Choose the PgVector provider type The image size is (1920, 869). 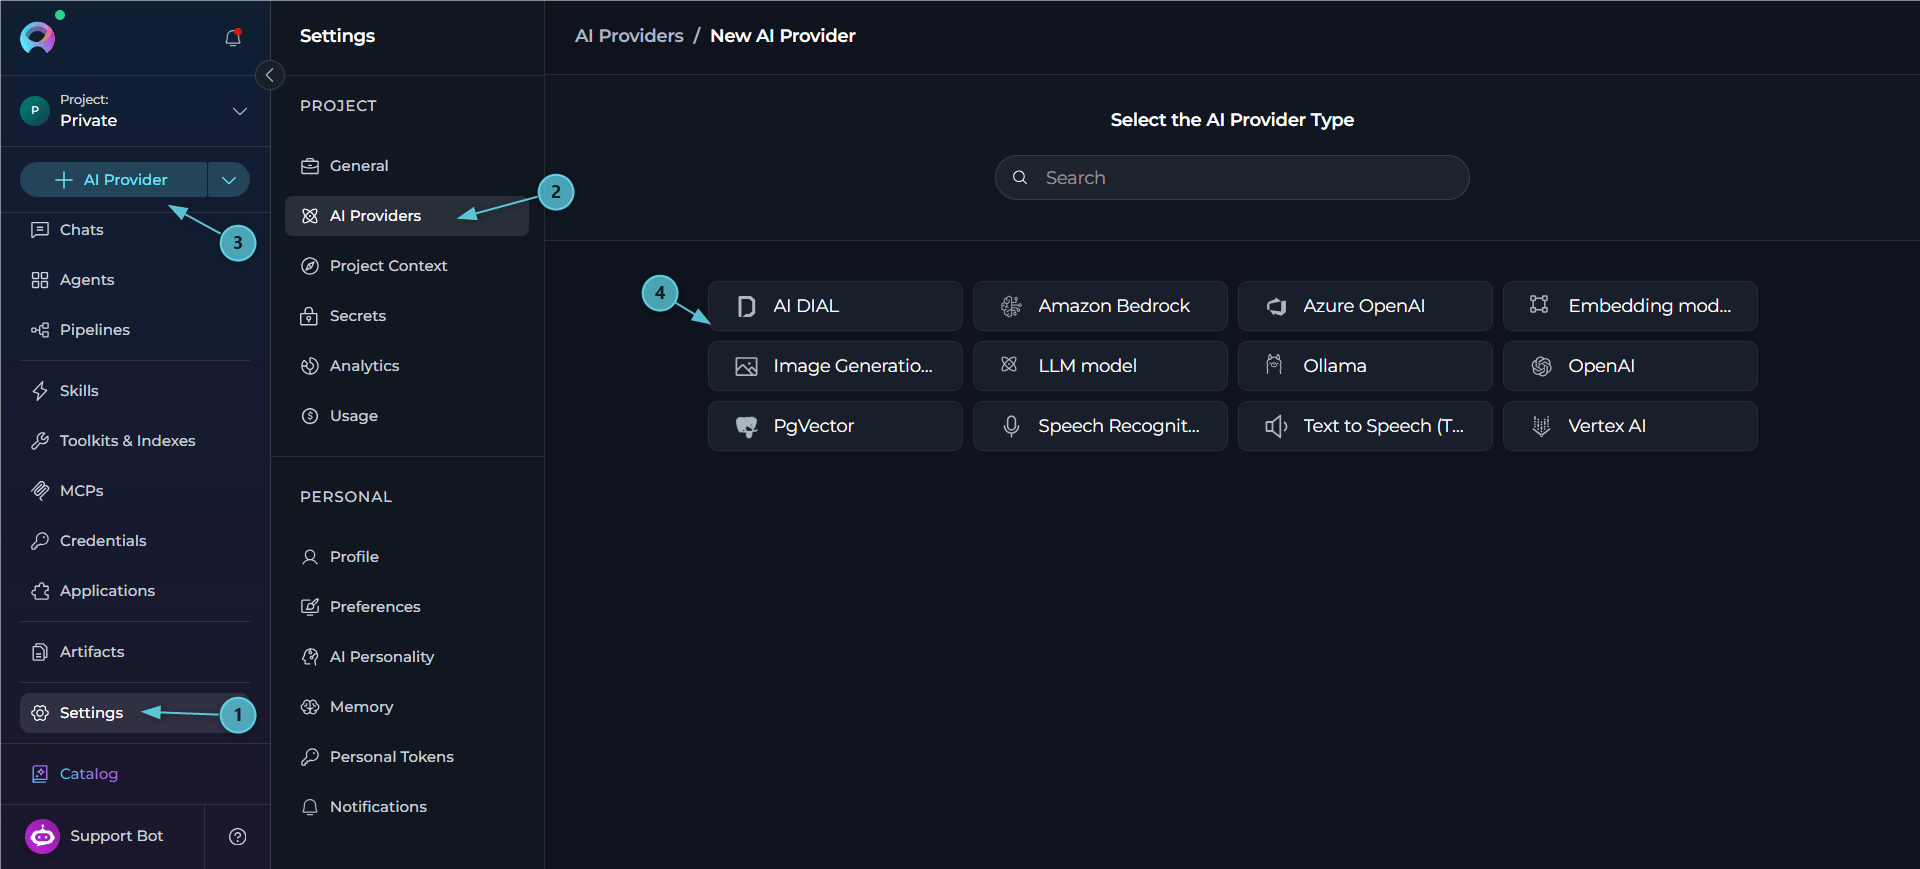pos(835,426)
